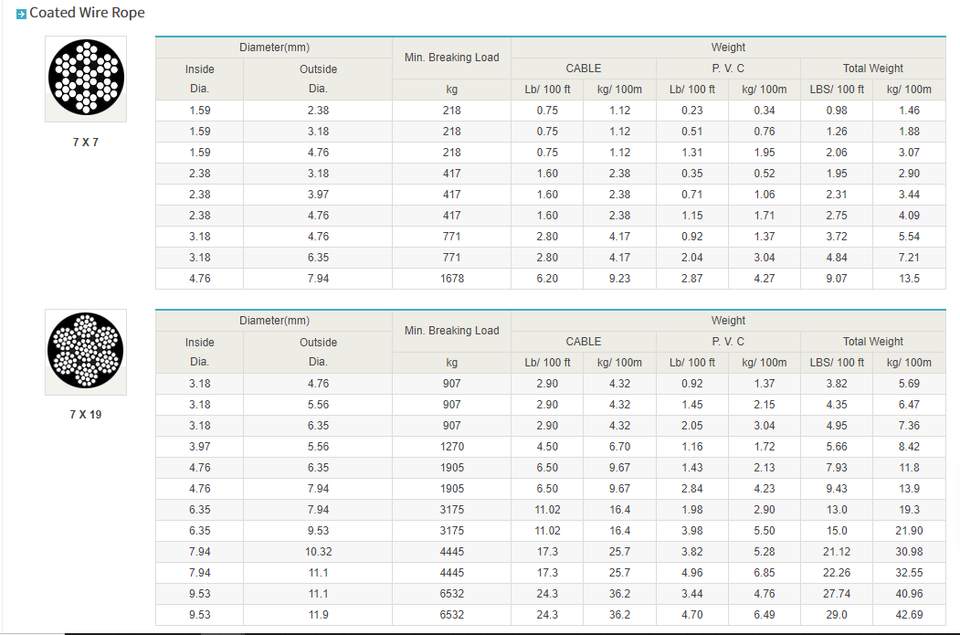Click the arrow icon beside Coated Wire Rope
Viewport: 960px width, 635px height.
21,13
